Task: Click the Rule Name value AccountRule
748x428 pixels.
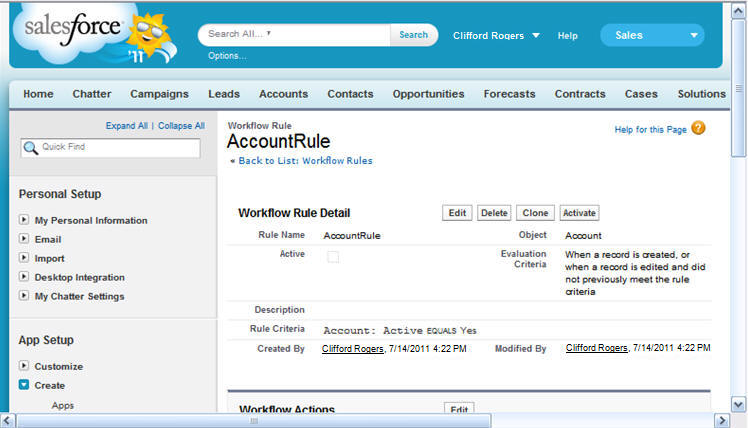Action: pyautogui.click(x=352, y=235)
